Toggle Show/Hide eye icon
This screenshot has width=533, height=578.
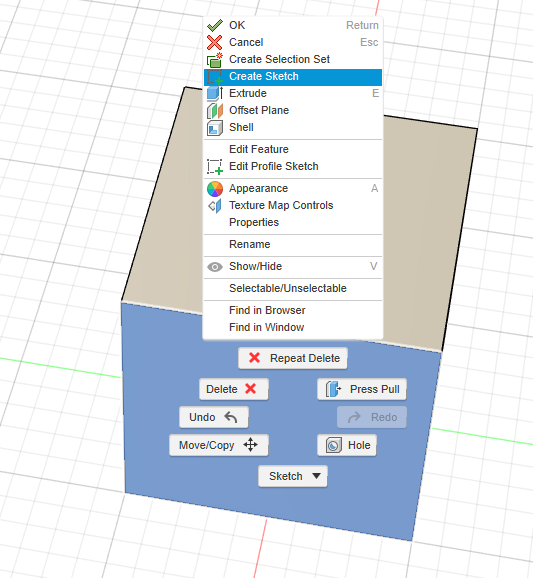click(x=215, y=267)
